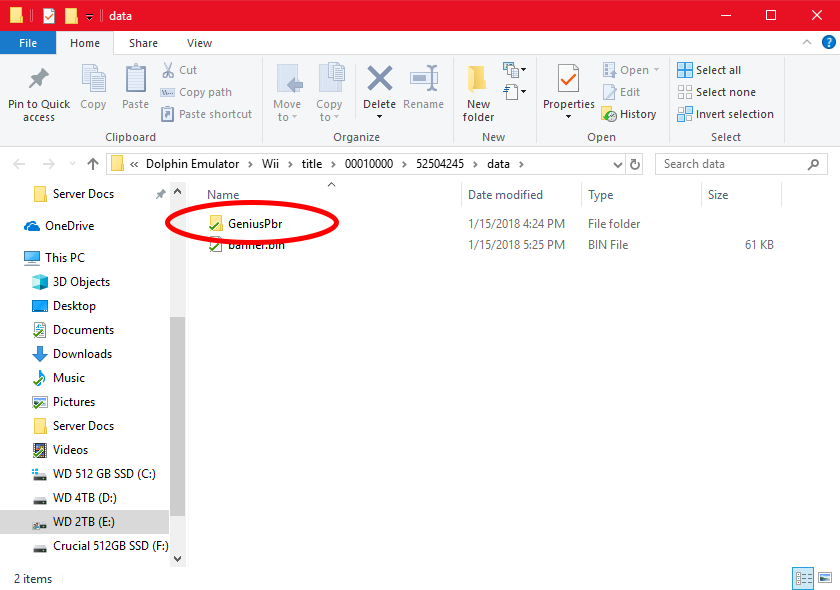
Task: Click the Pin to Quick access icon
Action: tap(39, 80)
